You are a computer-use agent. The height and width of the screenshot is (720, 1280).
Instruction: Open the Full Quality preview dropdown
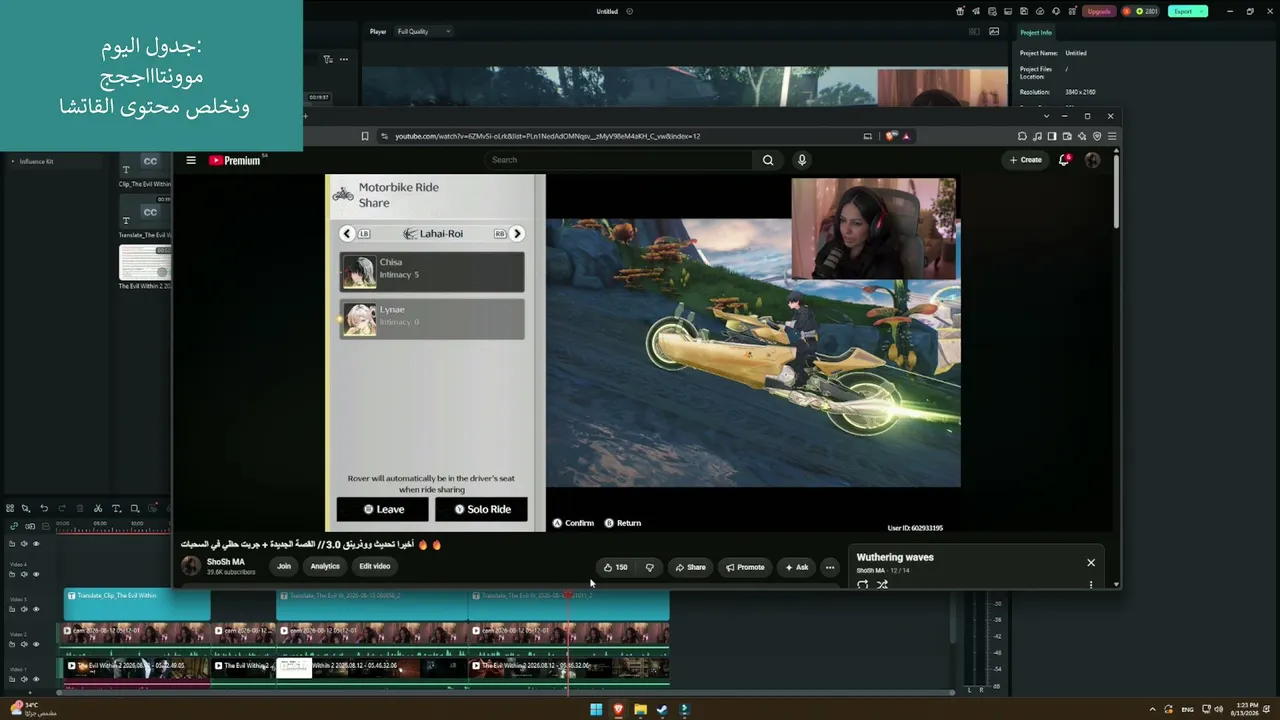[x=423, y=31]
